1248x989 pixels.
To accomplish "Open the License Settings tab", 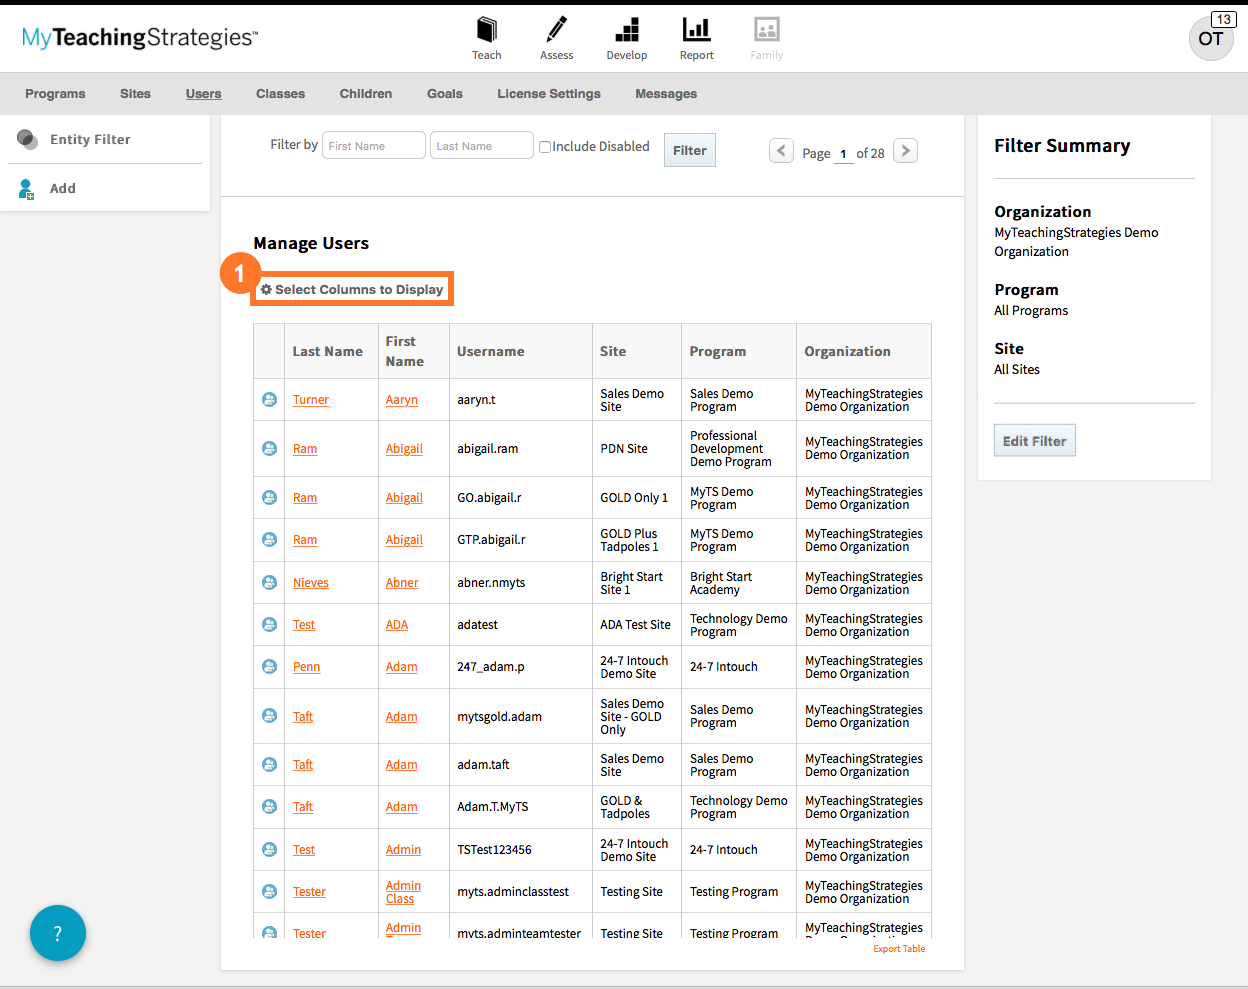I will click(548, 93).
